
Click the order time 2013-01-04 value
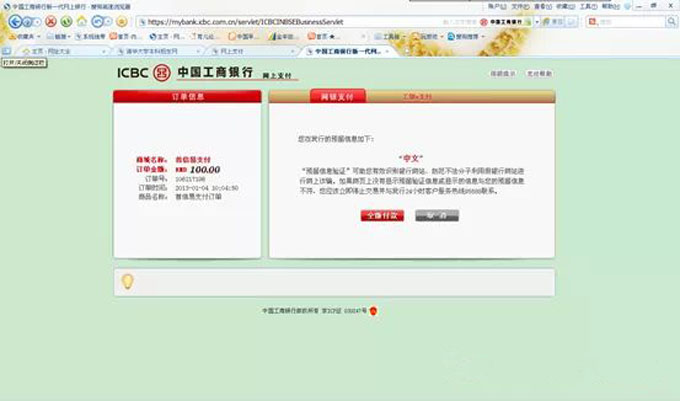pos(207,188)
